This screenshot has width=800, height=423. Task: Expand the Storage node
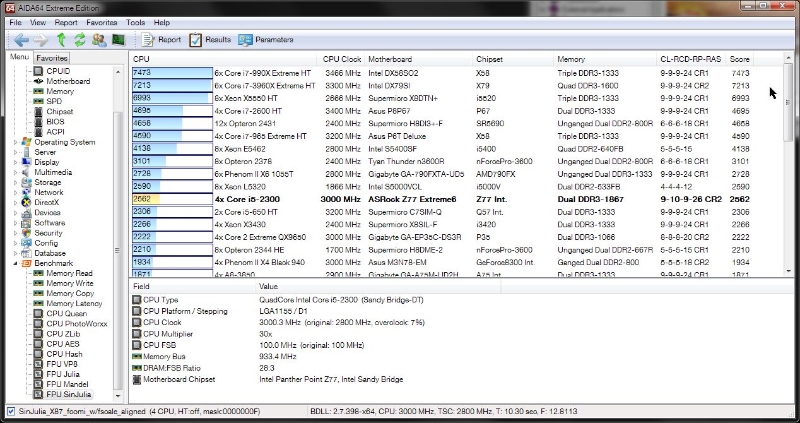click(x=15, y=182)
